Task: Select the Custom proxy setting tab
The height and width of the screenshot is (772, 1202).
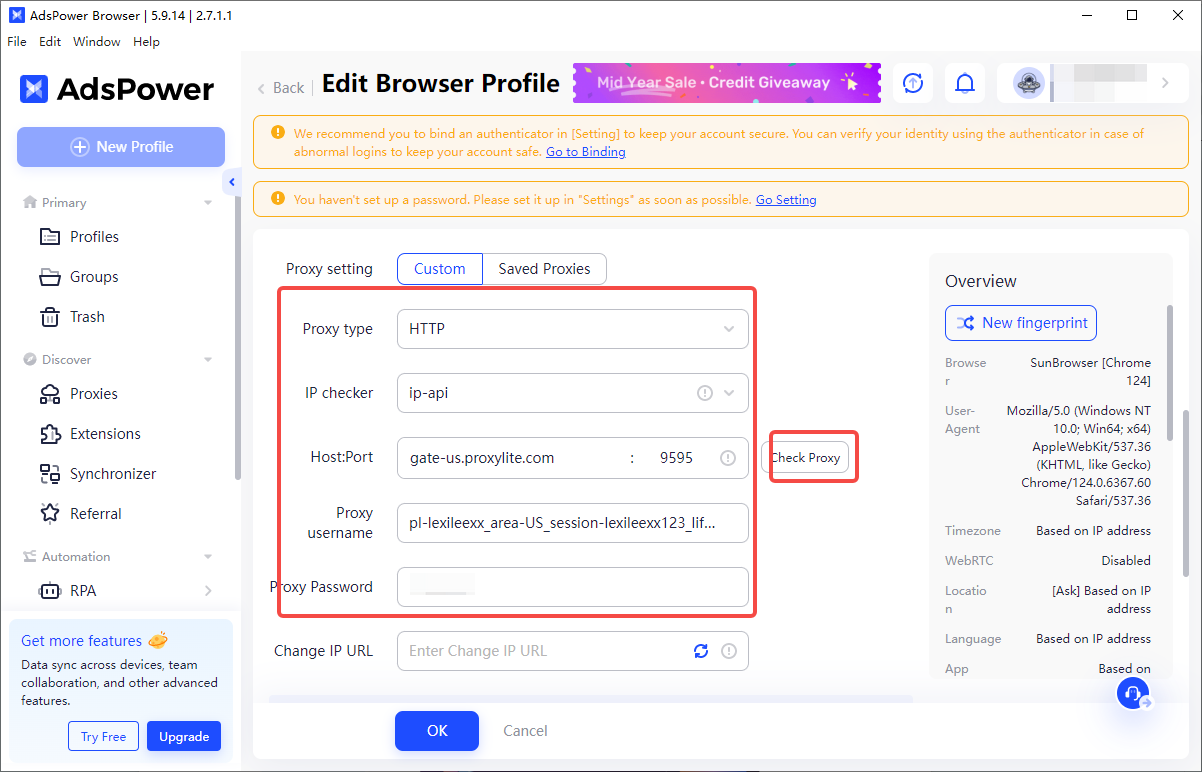Action: pyautogui.click(x=440, y=269)
